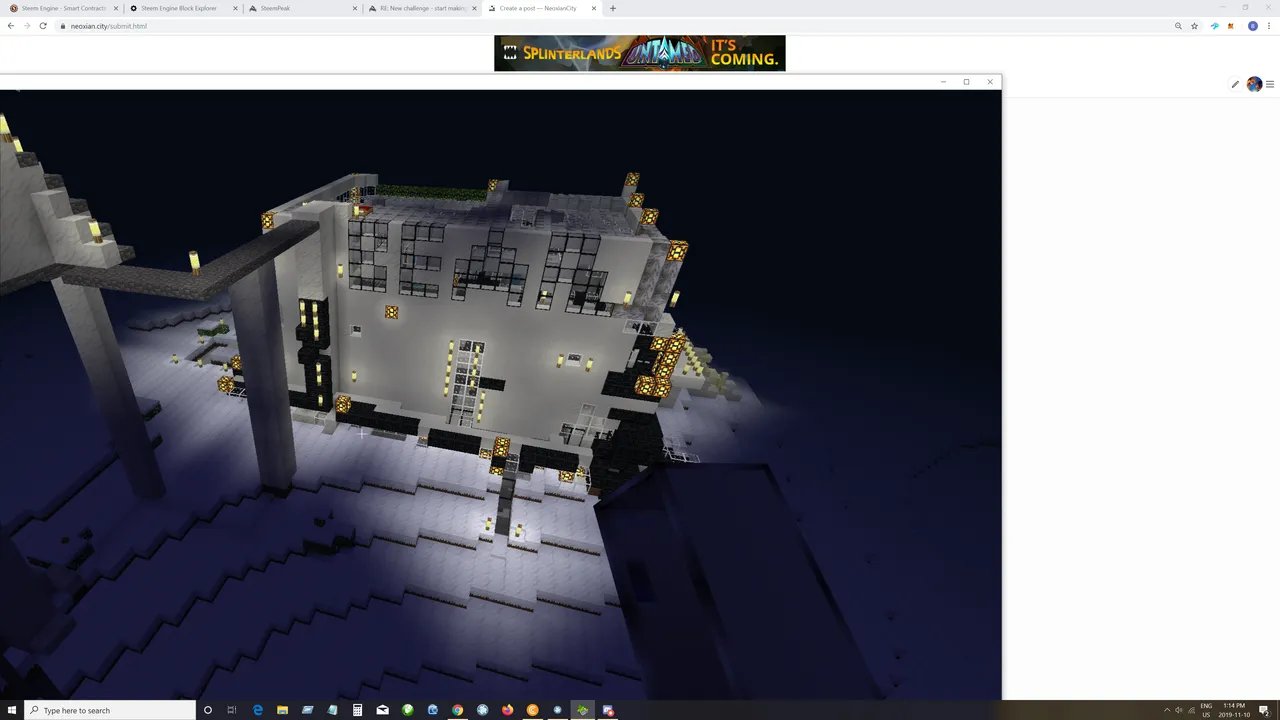Viewport: 1280px width, 720px height.
Task: Open Task View on the taskbar
Action: (x=232, y=710)
